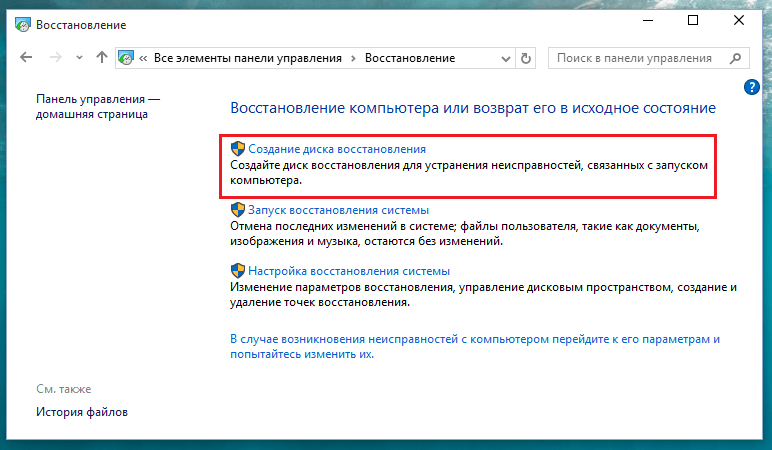
Task: Open Help via blue question mark icon
Action: click(753, 87)
